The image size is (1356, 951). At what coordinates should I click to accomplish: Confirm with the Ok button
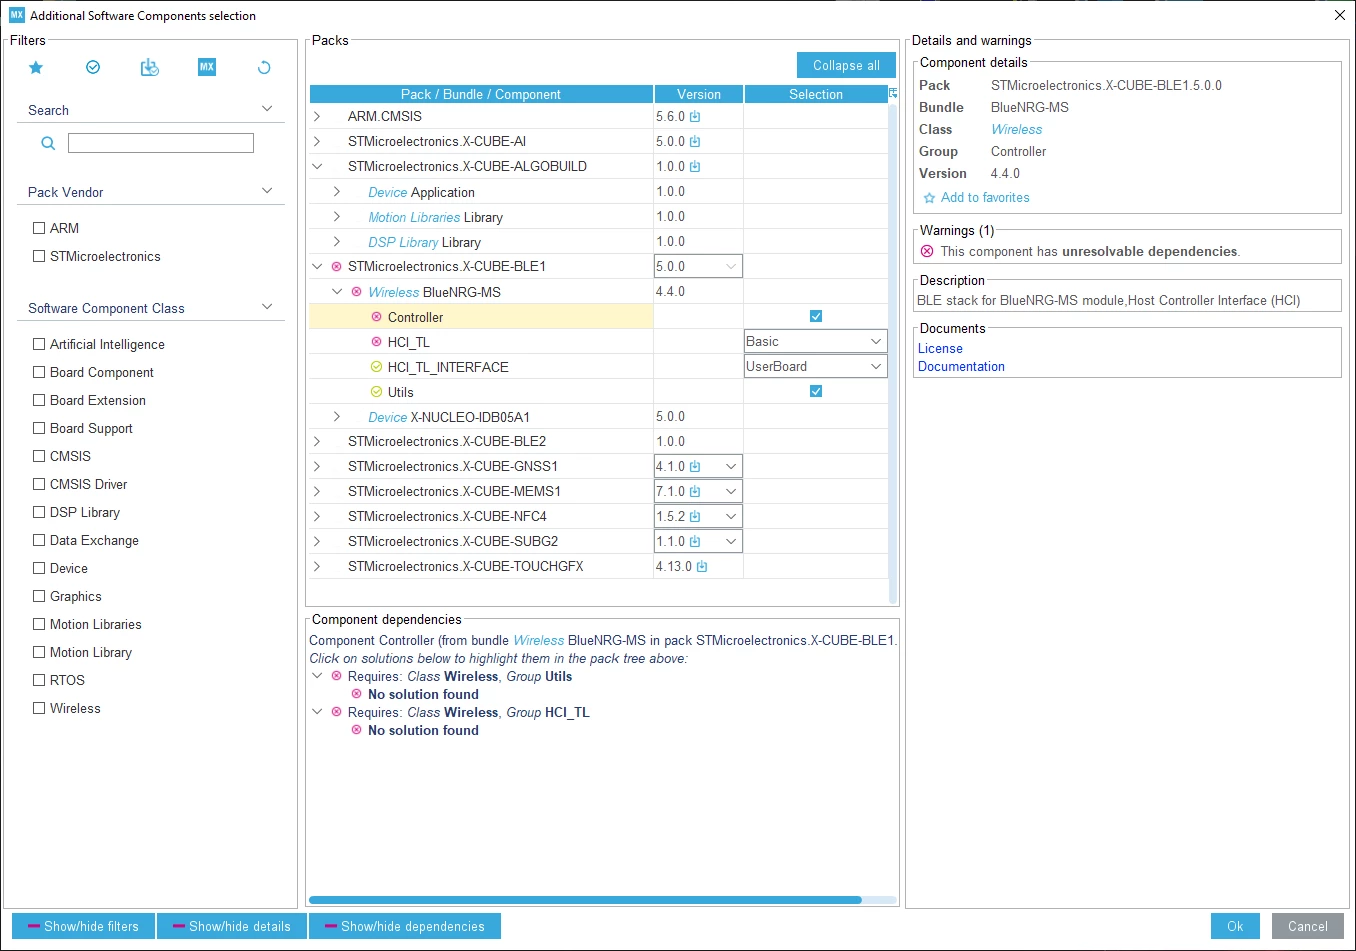click(1235, 926)
